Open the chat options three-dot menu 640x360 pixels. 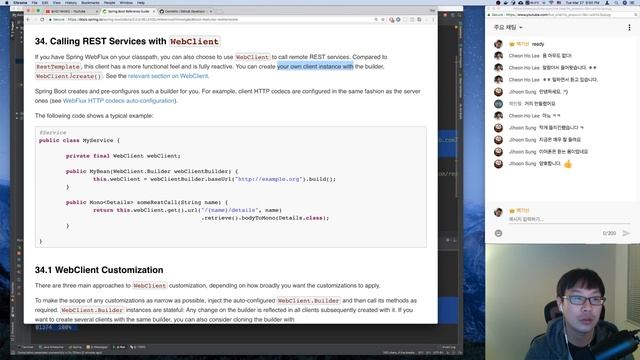629,27
